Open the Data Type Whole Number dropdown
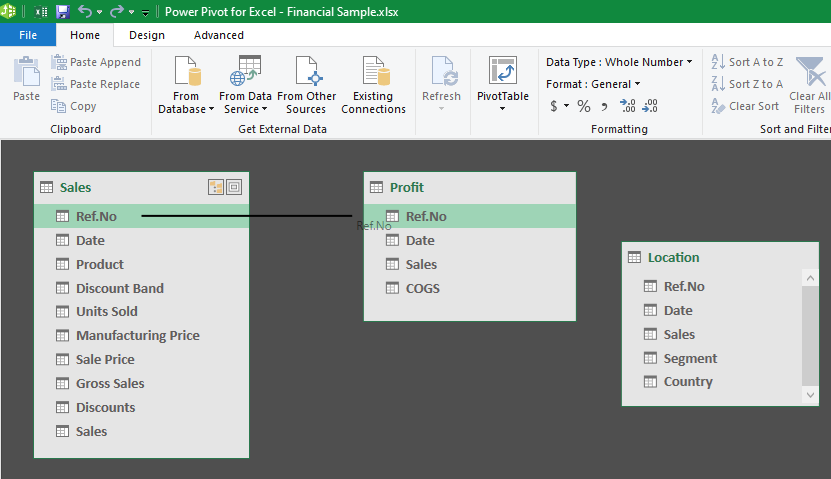Image resolution: width=831 pixels, height=479 pixels. click(619, 62)
